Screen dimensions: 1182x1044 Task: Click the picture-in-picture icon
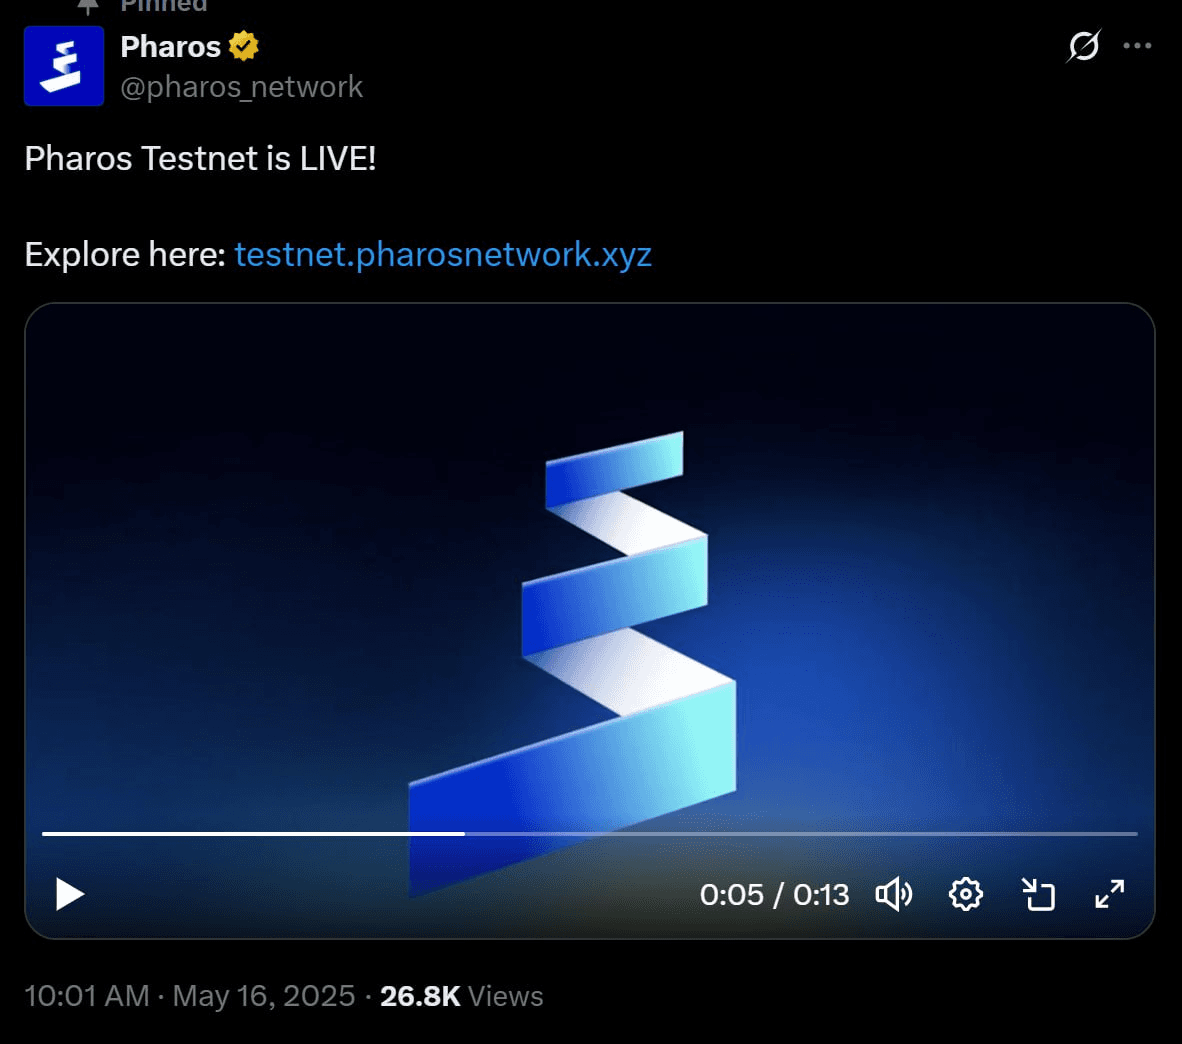1038,895
